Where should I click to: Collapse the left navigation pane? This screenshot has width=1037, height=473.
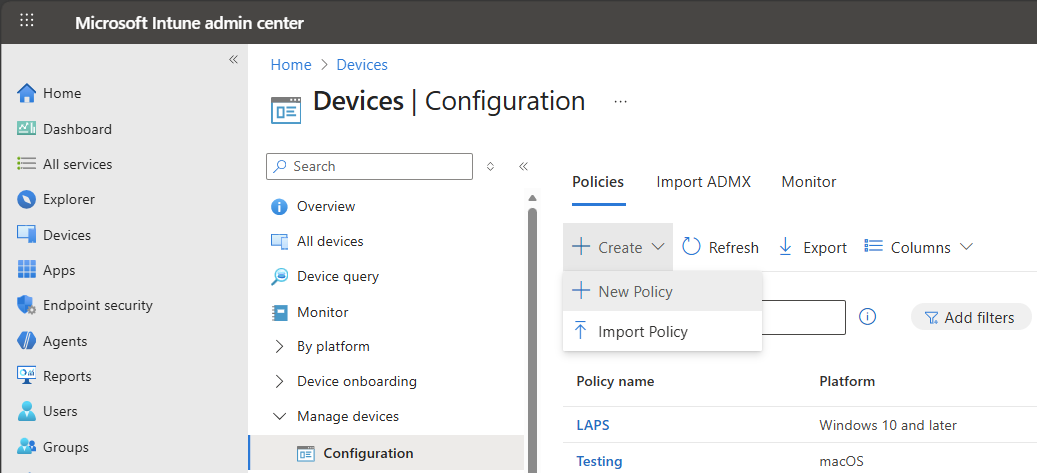[233, 60]
